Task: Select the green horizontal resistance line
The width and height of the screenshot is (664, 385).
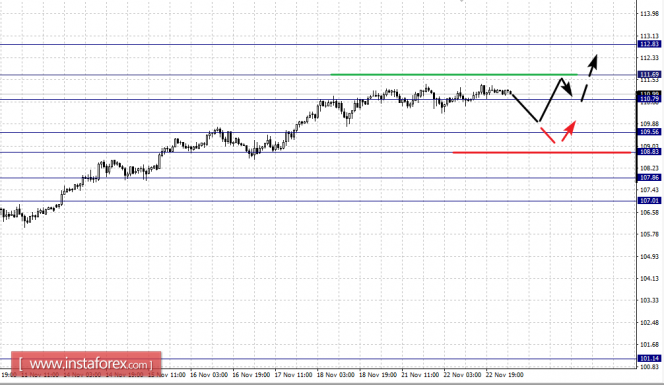Action: click(454, 75)
